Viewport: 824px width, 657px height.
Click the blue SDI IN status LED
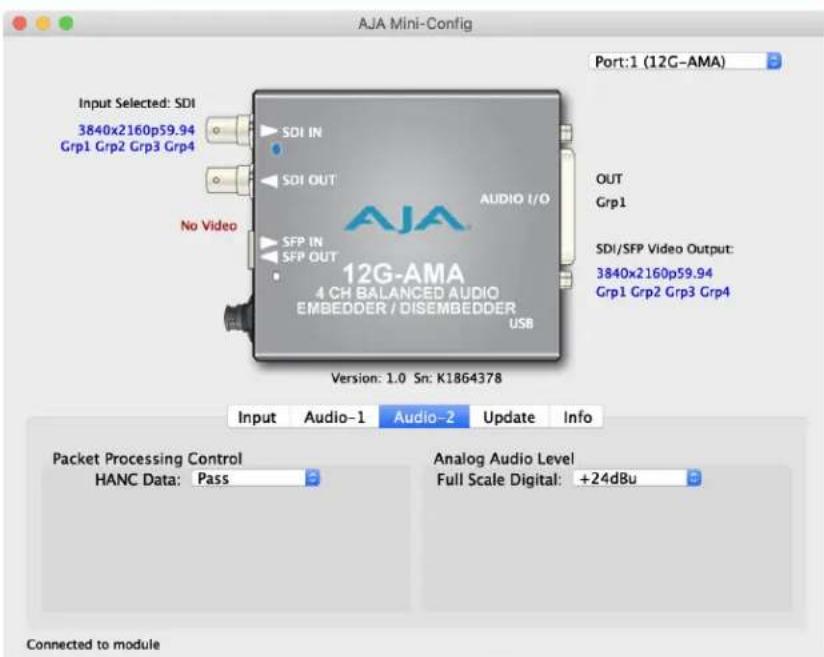(x=276, y=149)
